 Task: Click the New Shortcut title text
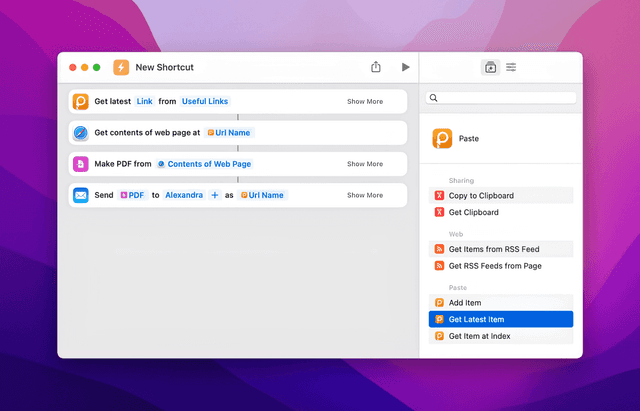[164, 67]
